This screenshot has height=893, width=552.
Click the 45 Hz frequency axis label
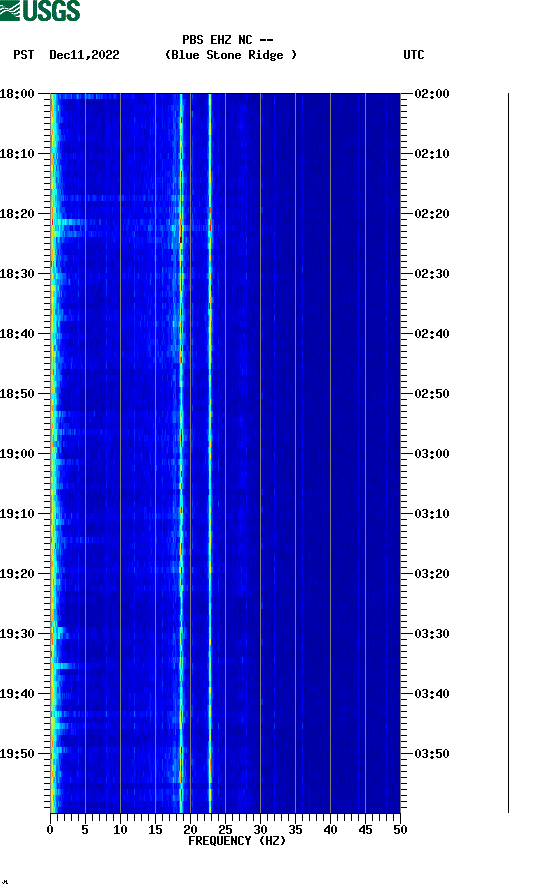coord(365,830)
